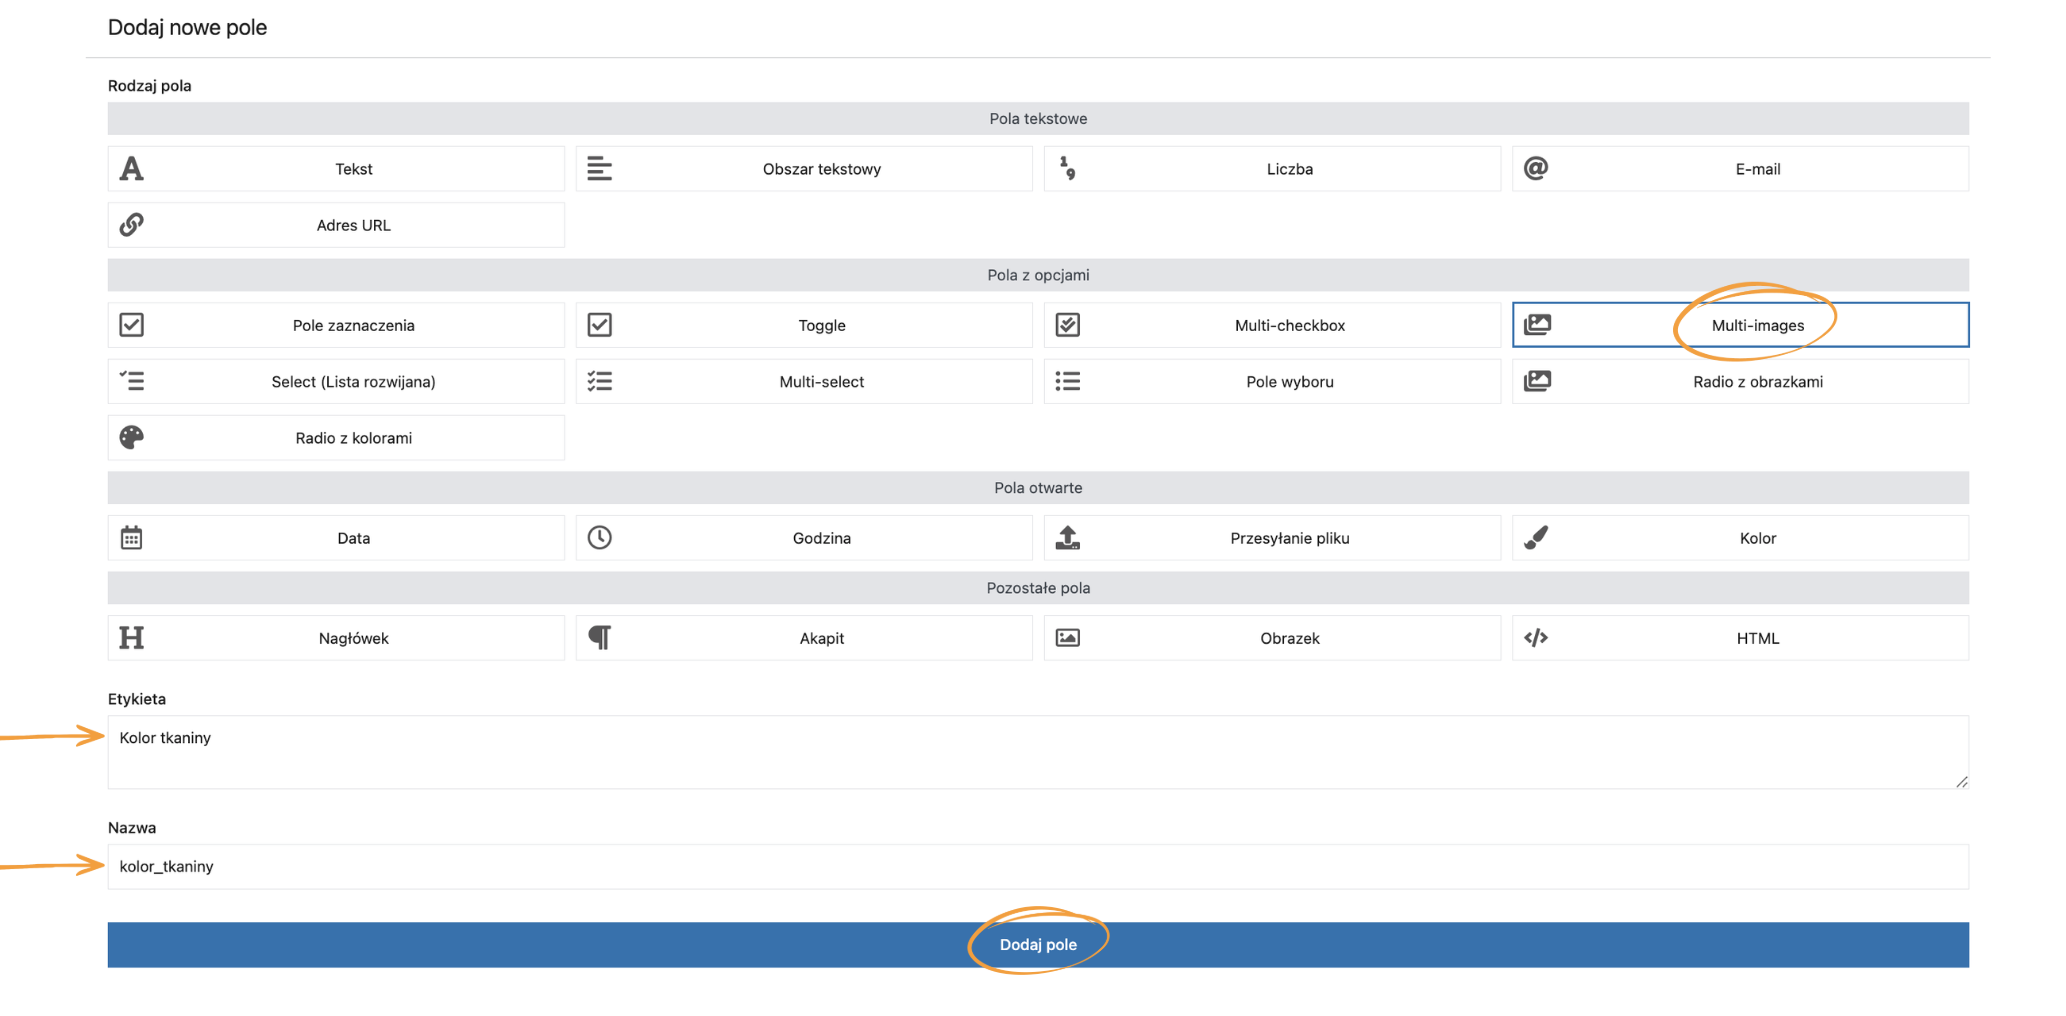Select the chain-link icon next to Adres URL
Image resolution: width=2066 pixels, height=1016 pixels.
(x=132, y=224)
